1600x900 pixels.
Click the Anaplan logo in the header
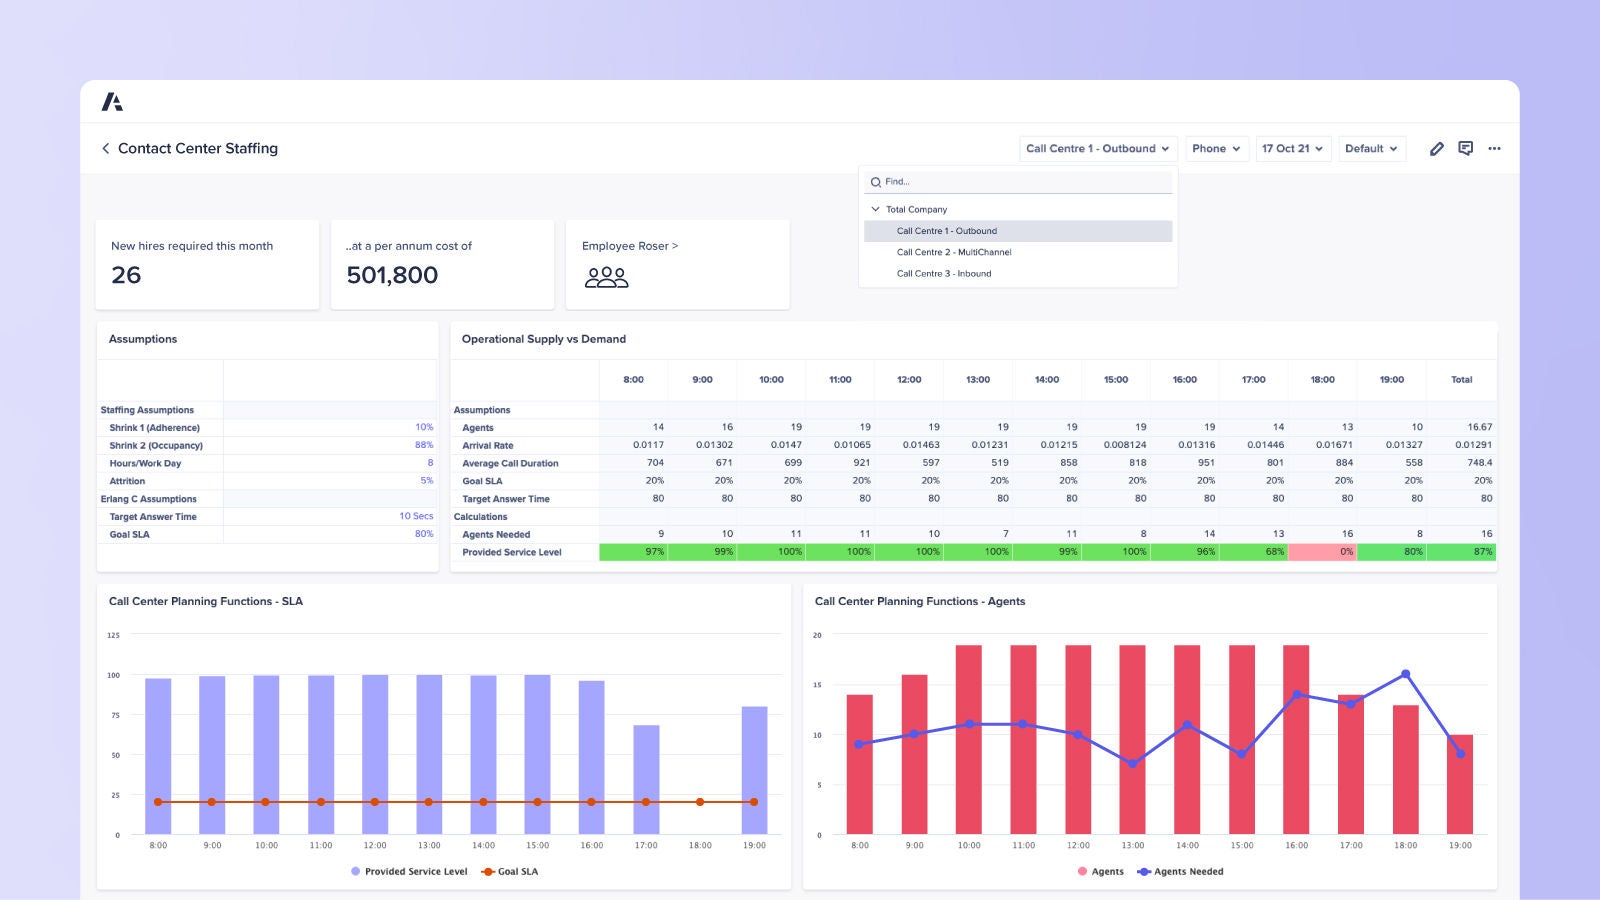pos(113,101)
